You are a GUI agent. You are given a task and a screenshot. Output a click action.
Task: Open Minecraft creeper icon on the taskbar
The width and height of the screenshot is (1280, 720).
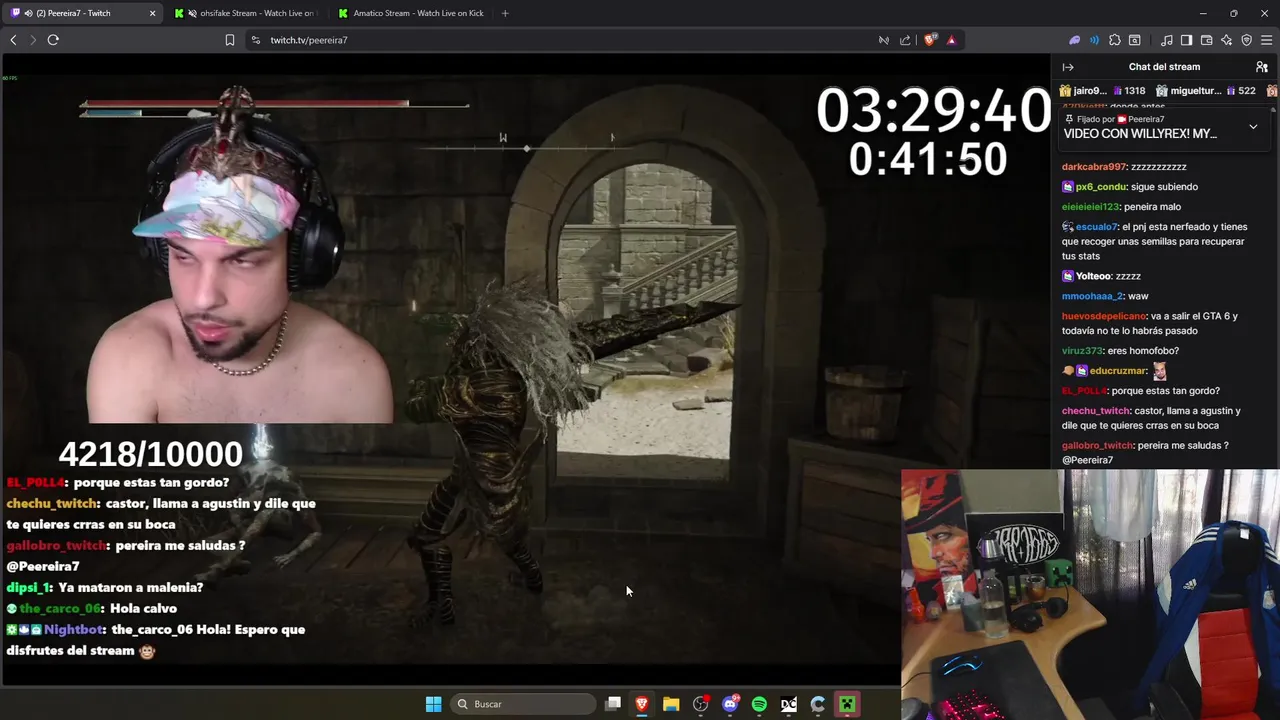pos(847,704)
